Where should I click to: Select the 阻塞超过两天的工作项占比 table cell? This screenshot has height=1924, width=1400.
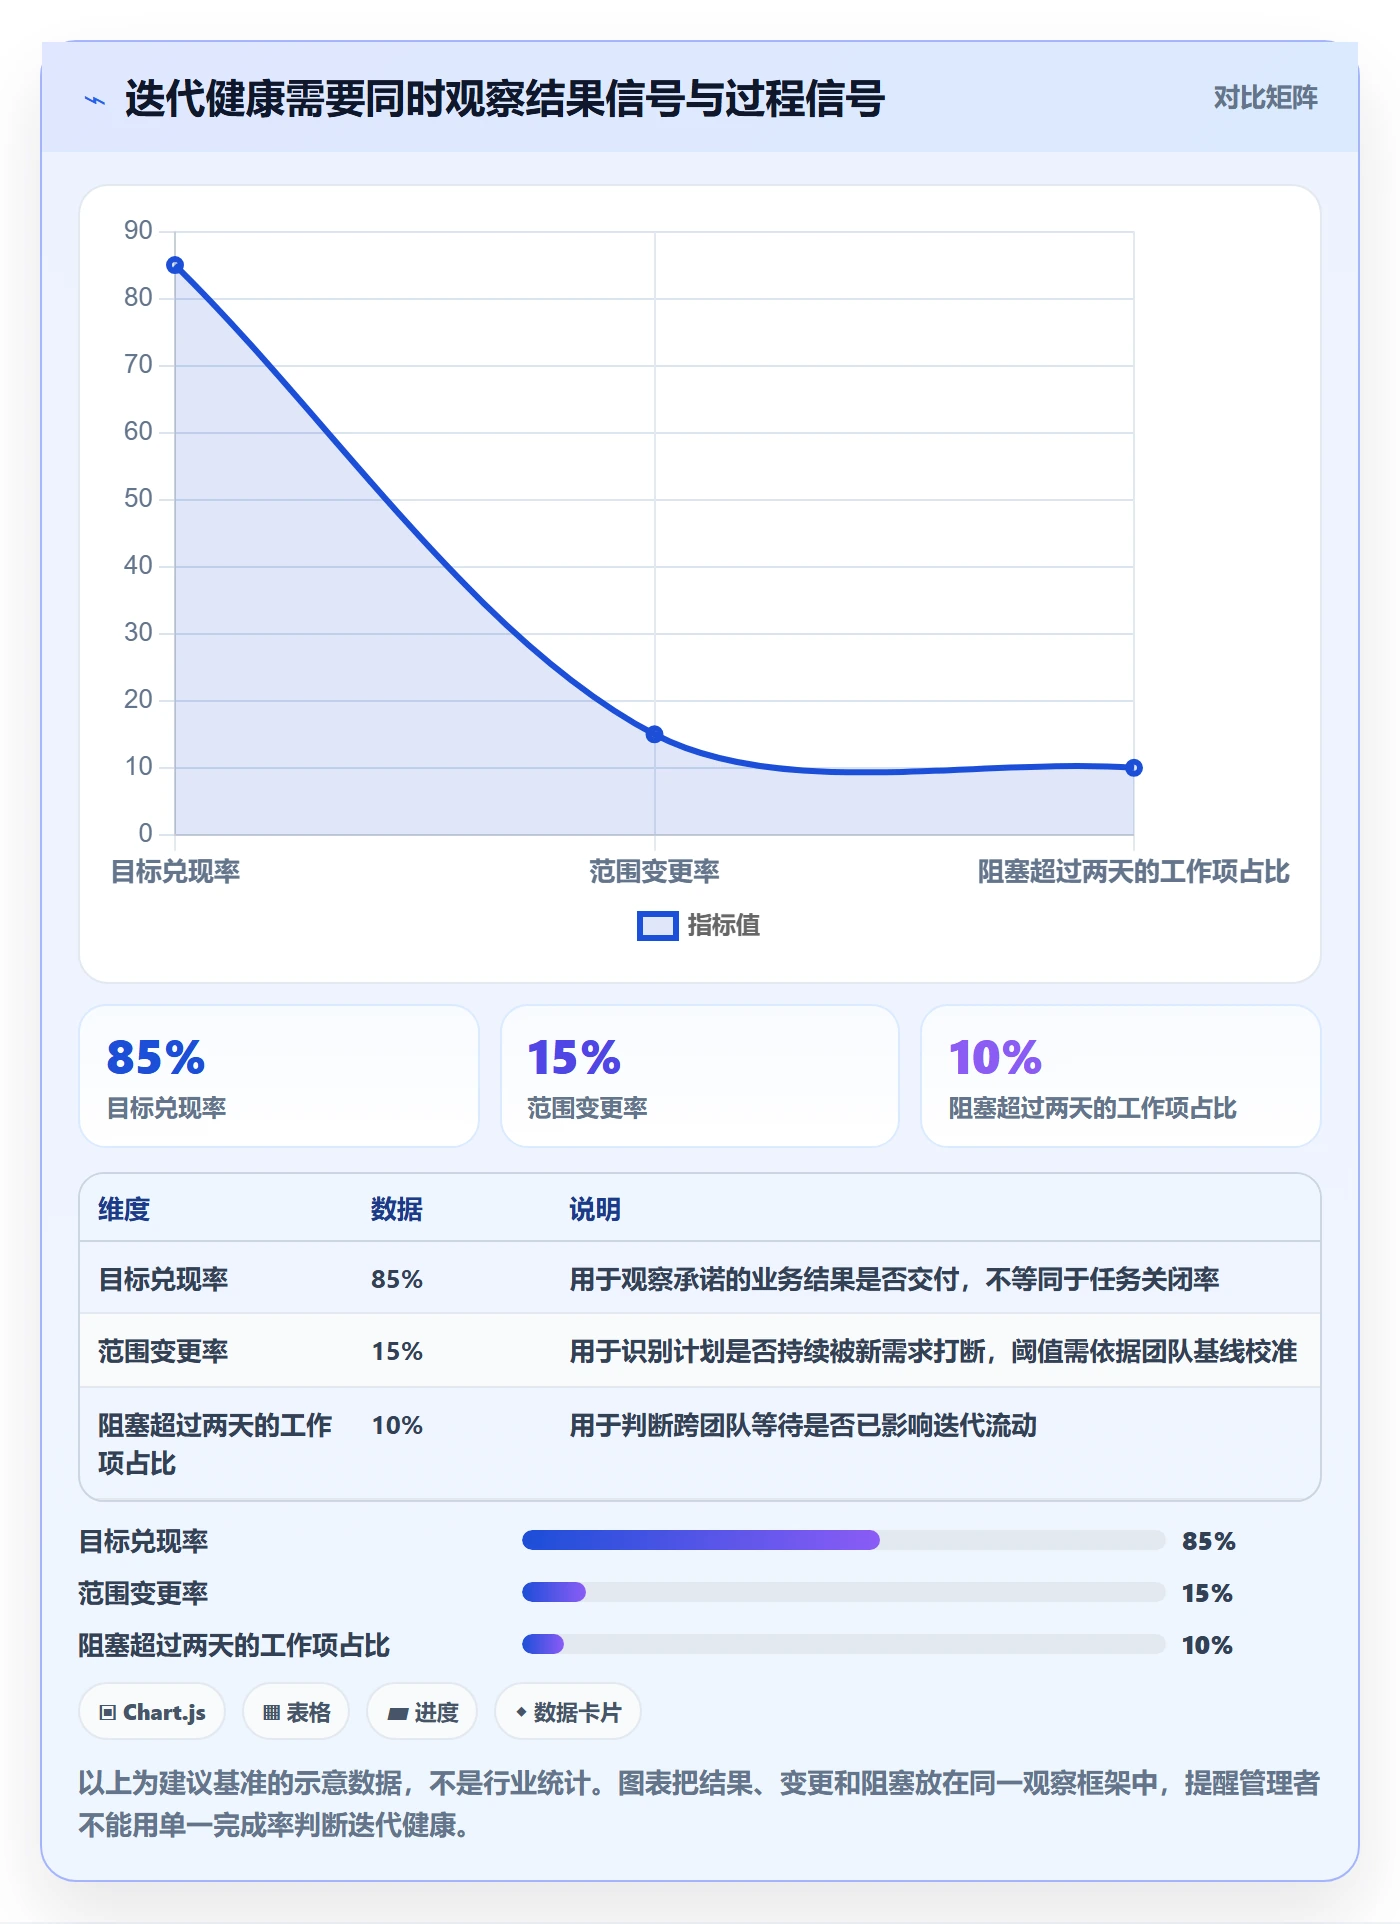[x=215, y=1444]
